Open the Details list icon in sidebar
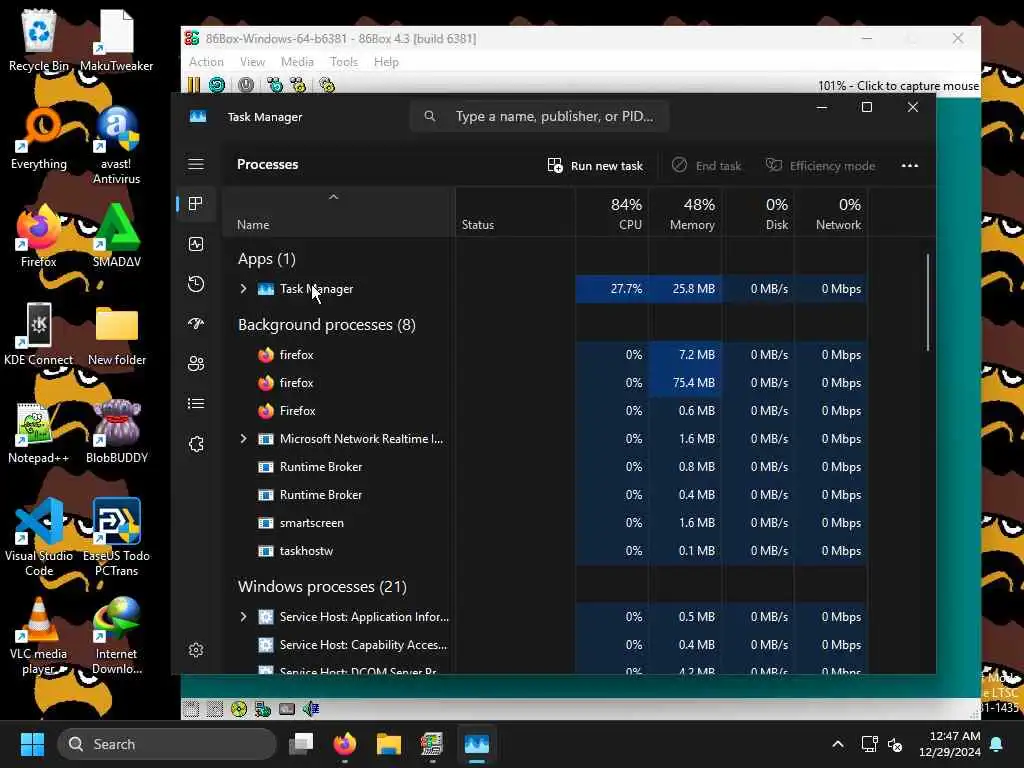The image size is (1024, 768). pos(196,404)
